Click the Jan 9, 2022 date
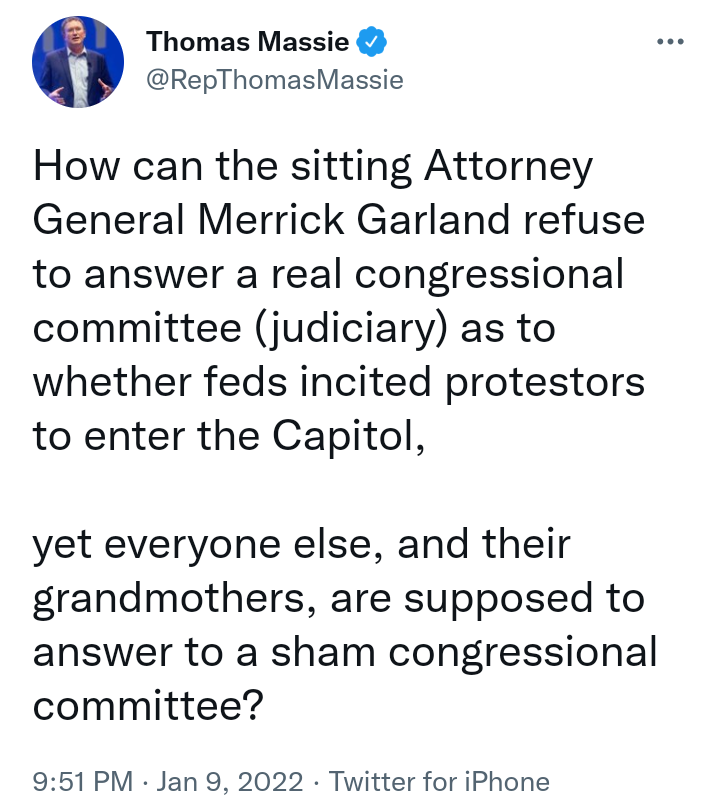The height and width of the screenshot is (811, 720). [x=230, y=782]
